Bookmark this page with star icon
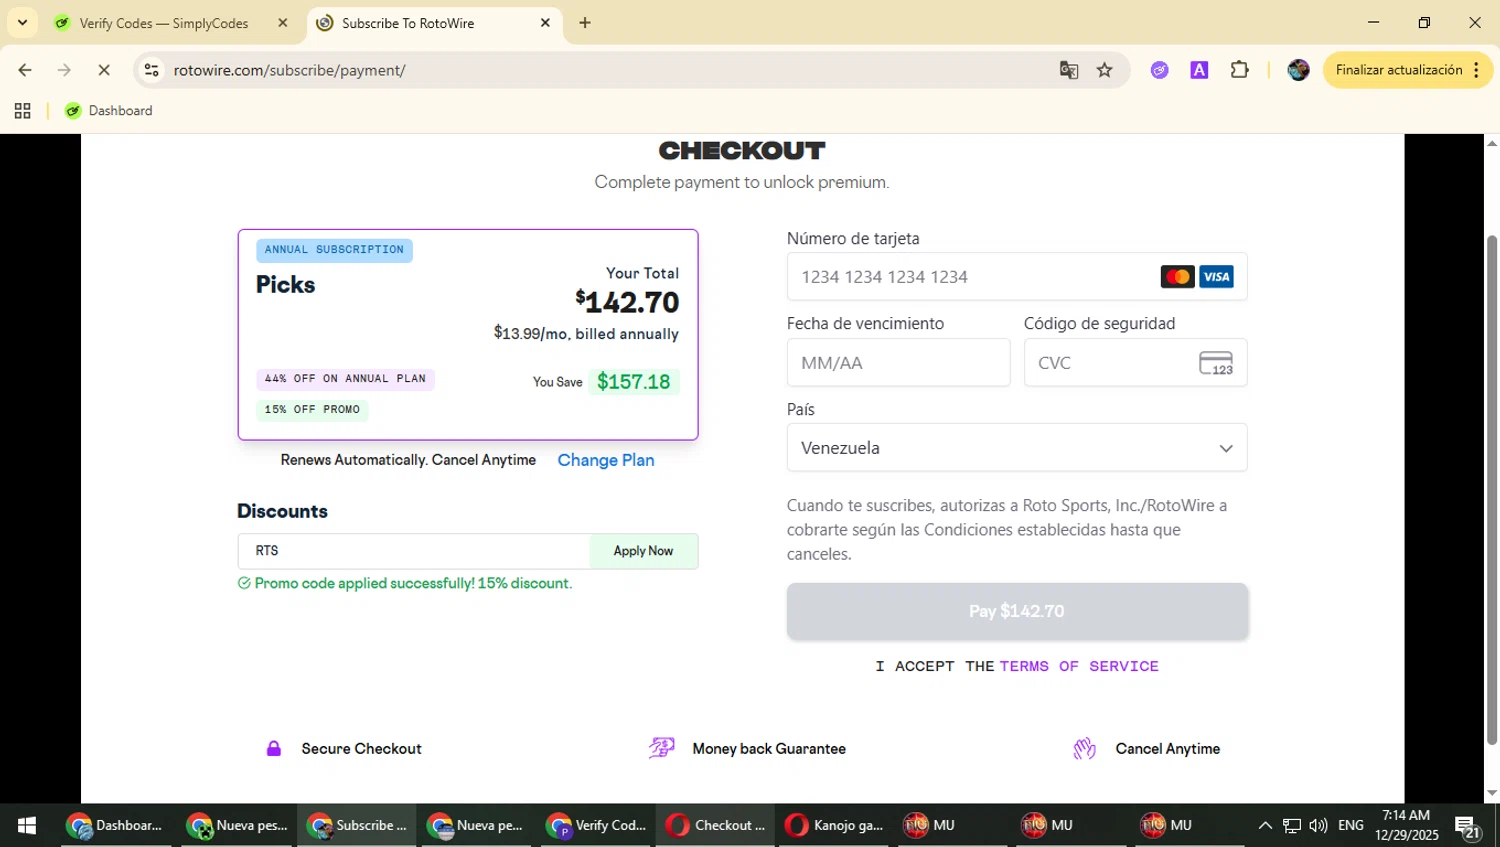Image resolution: width=1500 pixels, height=847 pixels. point(1104,70)
